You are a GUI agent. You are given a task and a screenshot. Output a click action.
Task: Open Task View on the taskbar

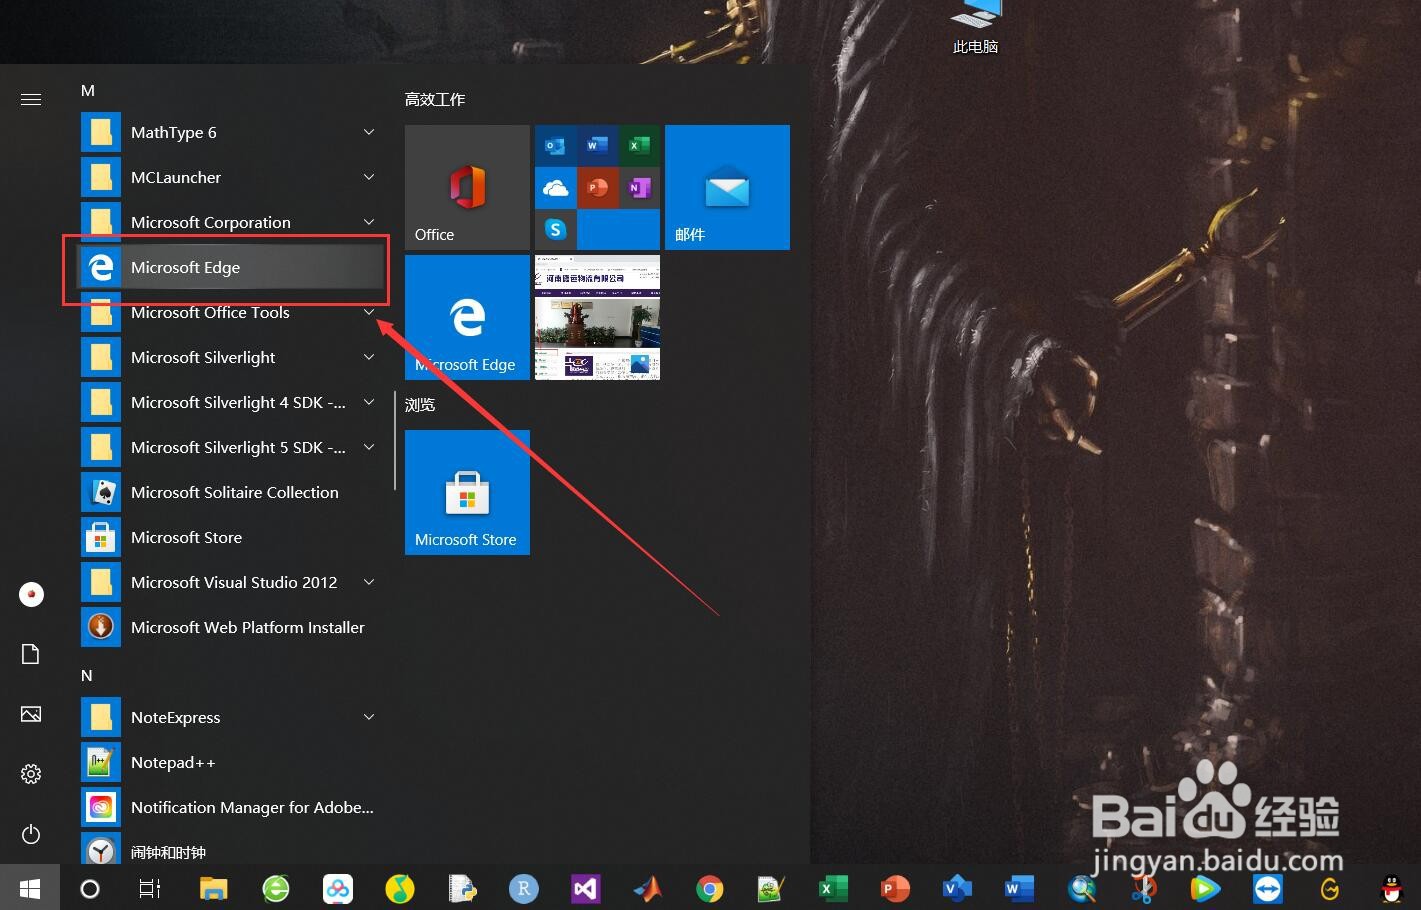(x=150, y=888)
